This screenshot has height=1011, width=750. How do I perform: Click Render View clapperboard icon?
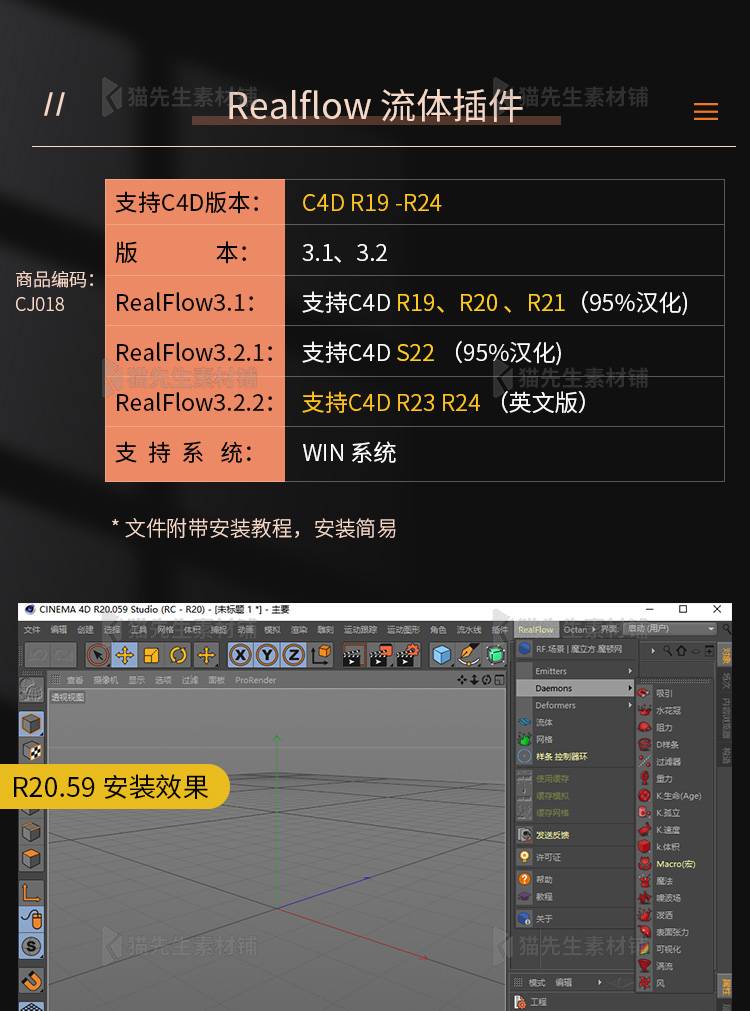tap(352, 655)
